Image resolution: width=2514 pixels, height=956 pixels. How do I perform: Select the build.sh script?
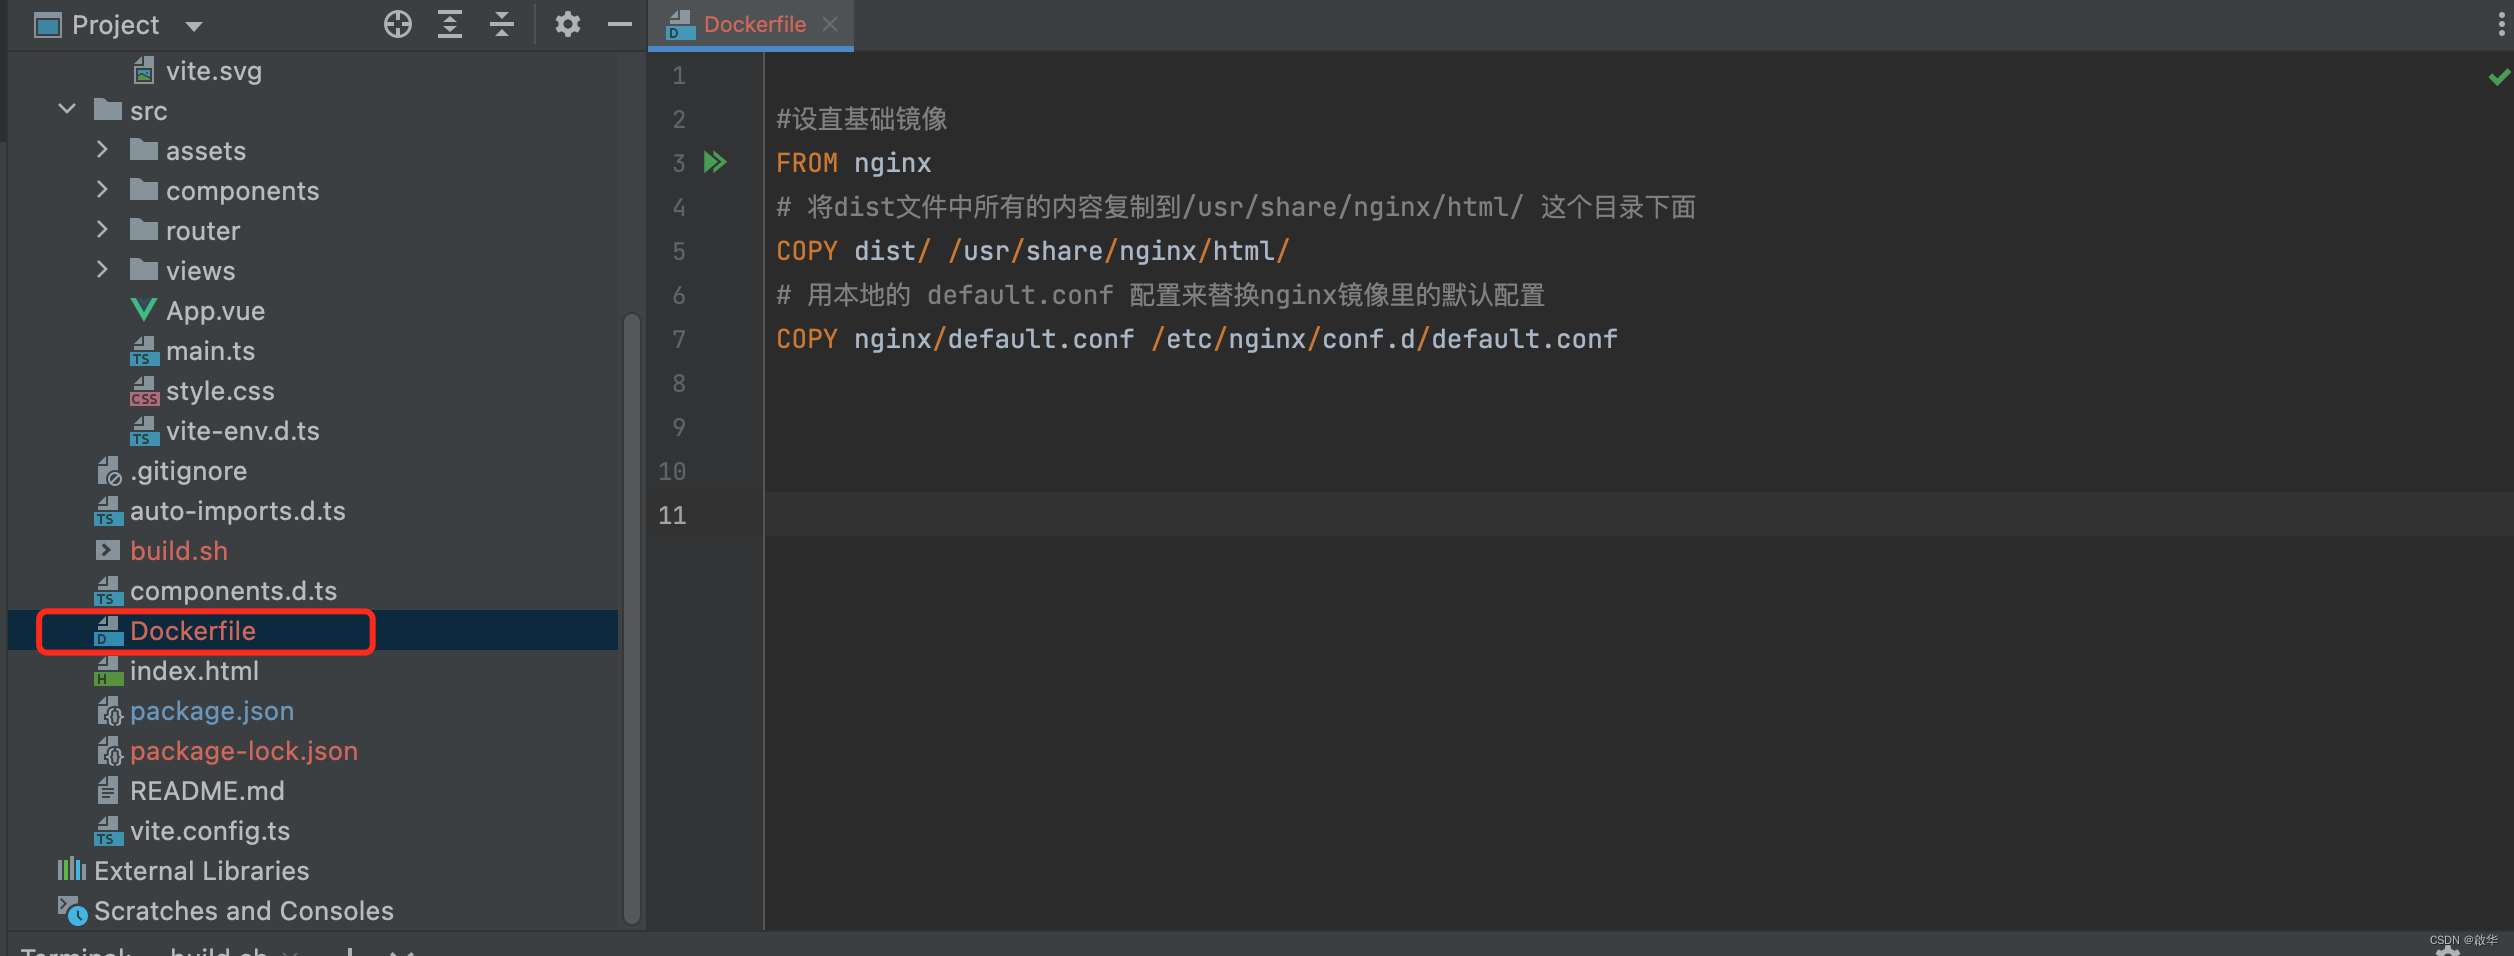click(x=179, y=551)
